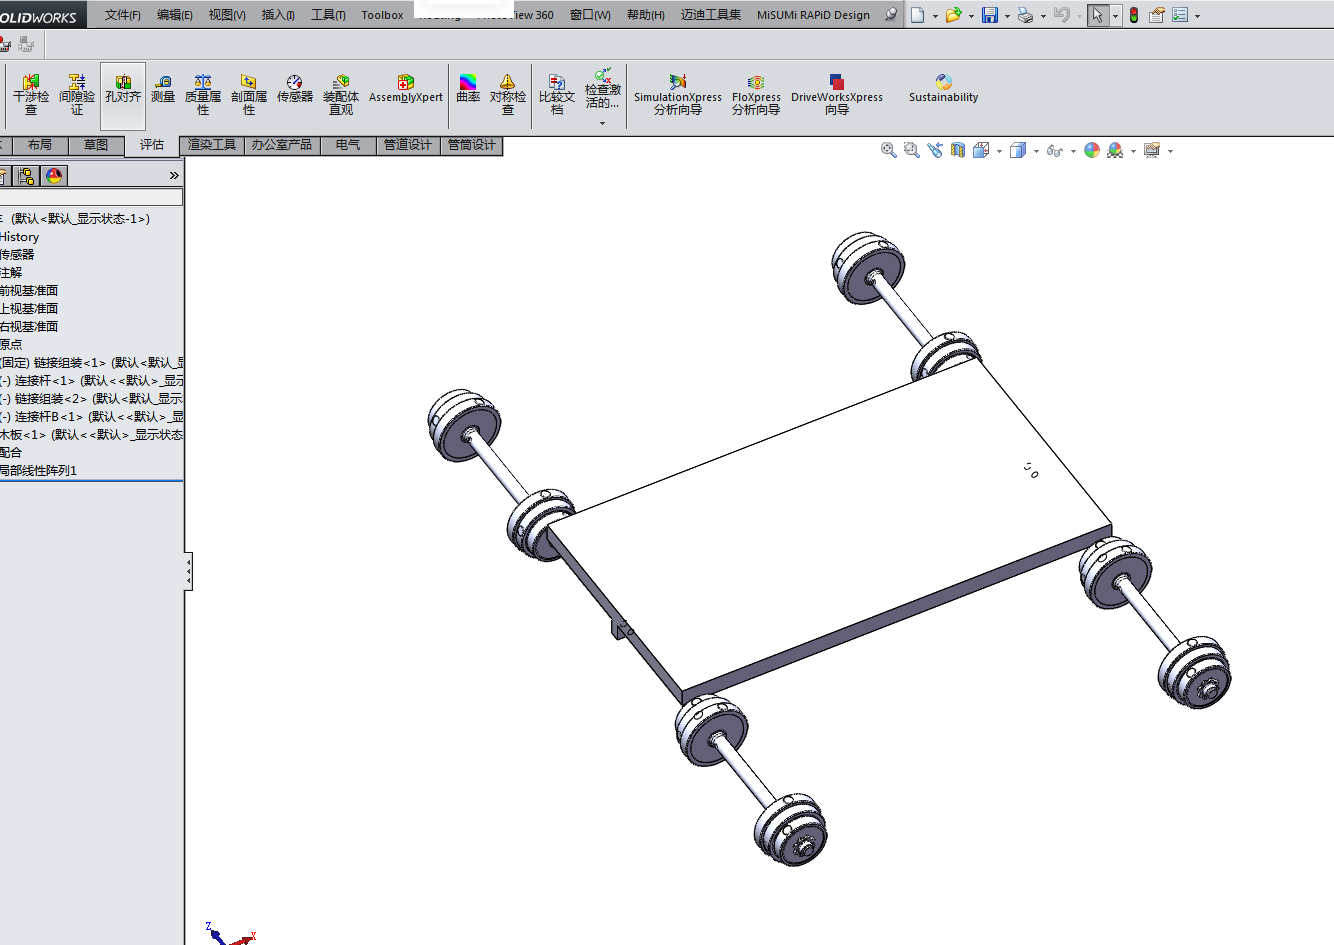Open 比较文档 compare documents
The height and width of the screenshot is (945, 1334).
point(557,95)
